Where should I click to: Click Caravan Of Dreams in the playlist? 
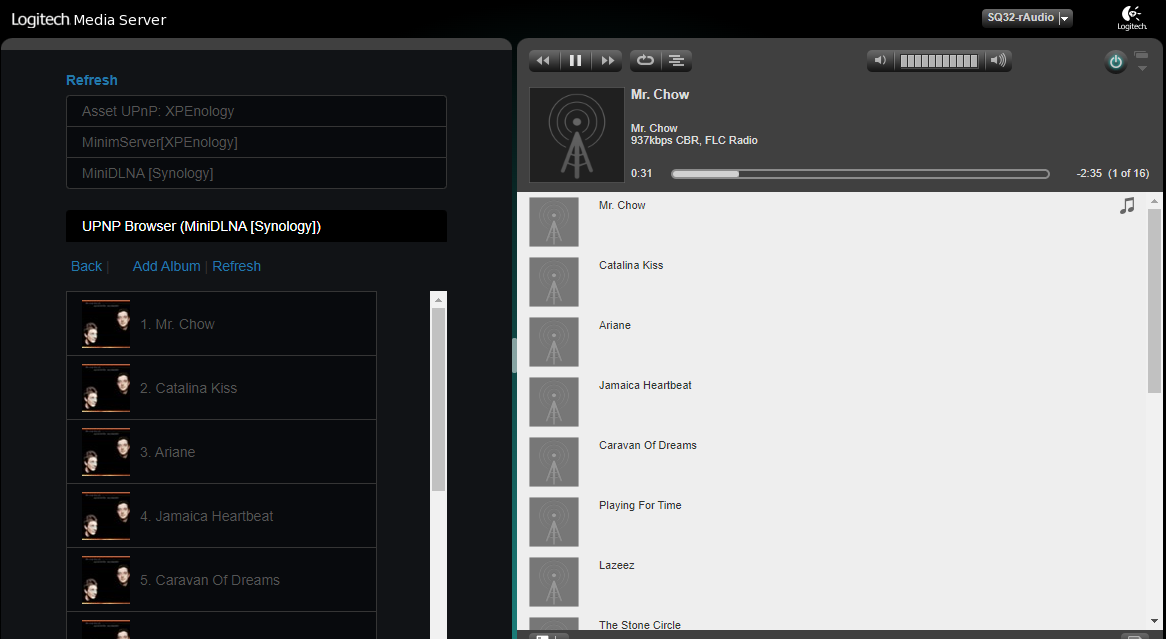tap(648, 446)
